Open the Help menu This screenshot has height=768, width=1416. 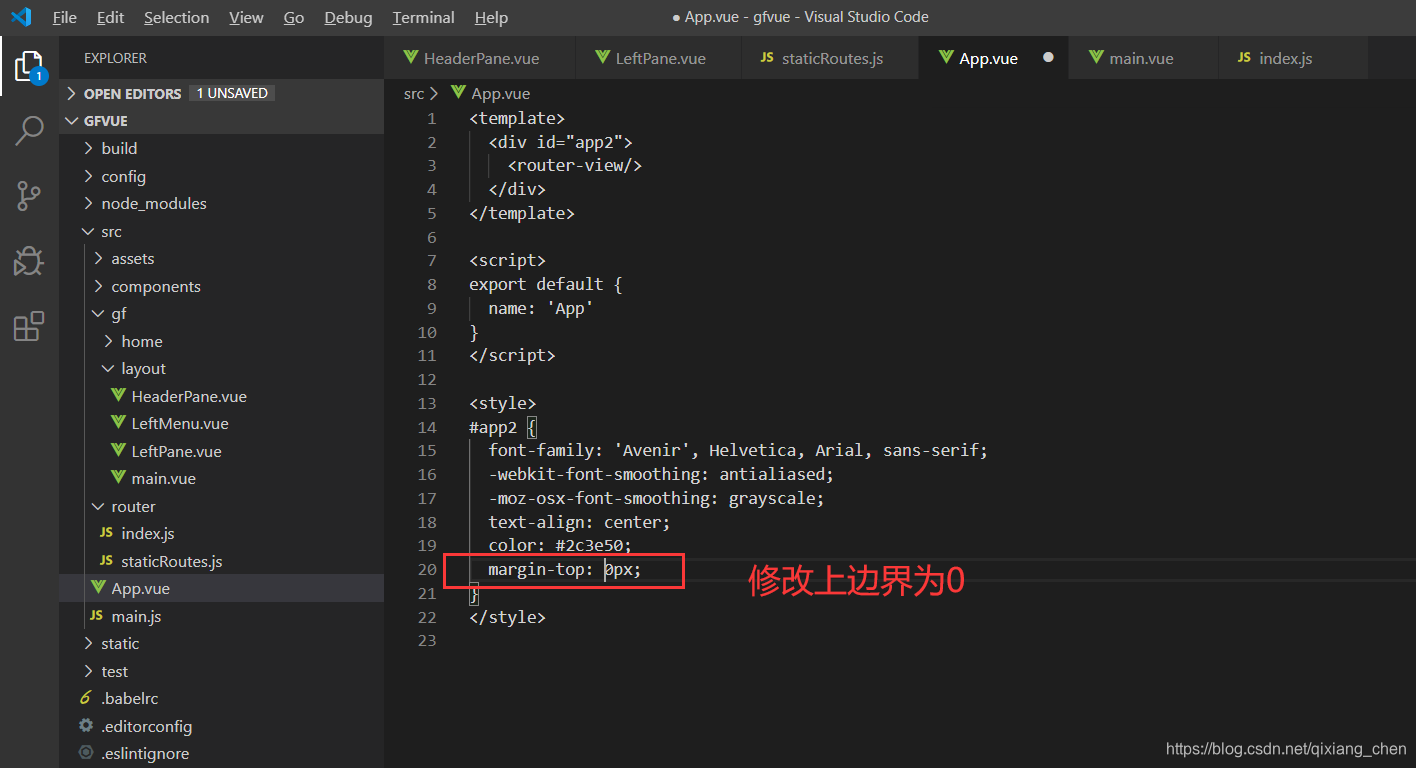(x=491, y=17)
